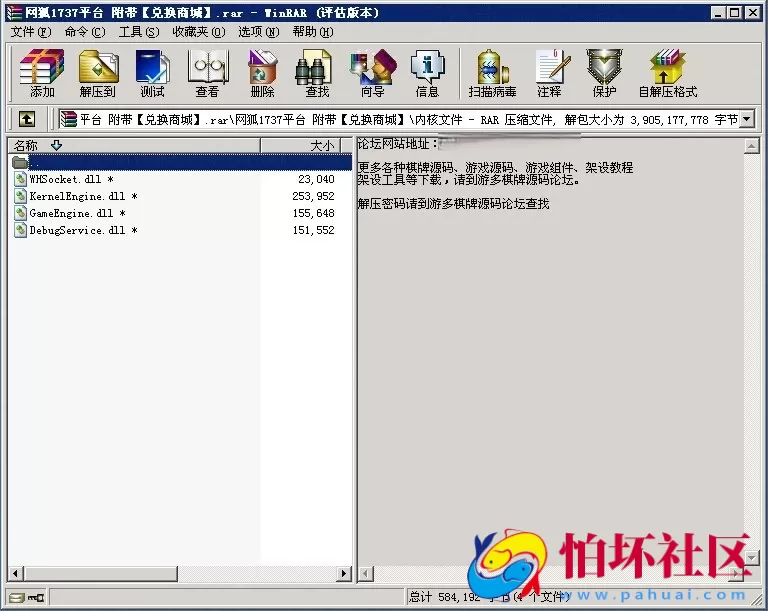Select the WHSocket.dll file icon
This screenshot has height=611, width=768.
pos(20,179)
